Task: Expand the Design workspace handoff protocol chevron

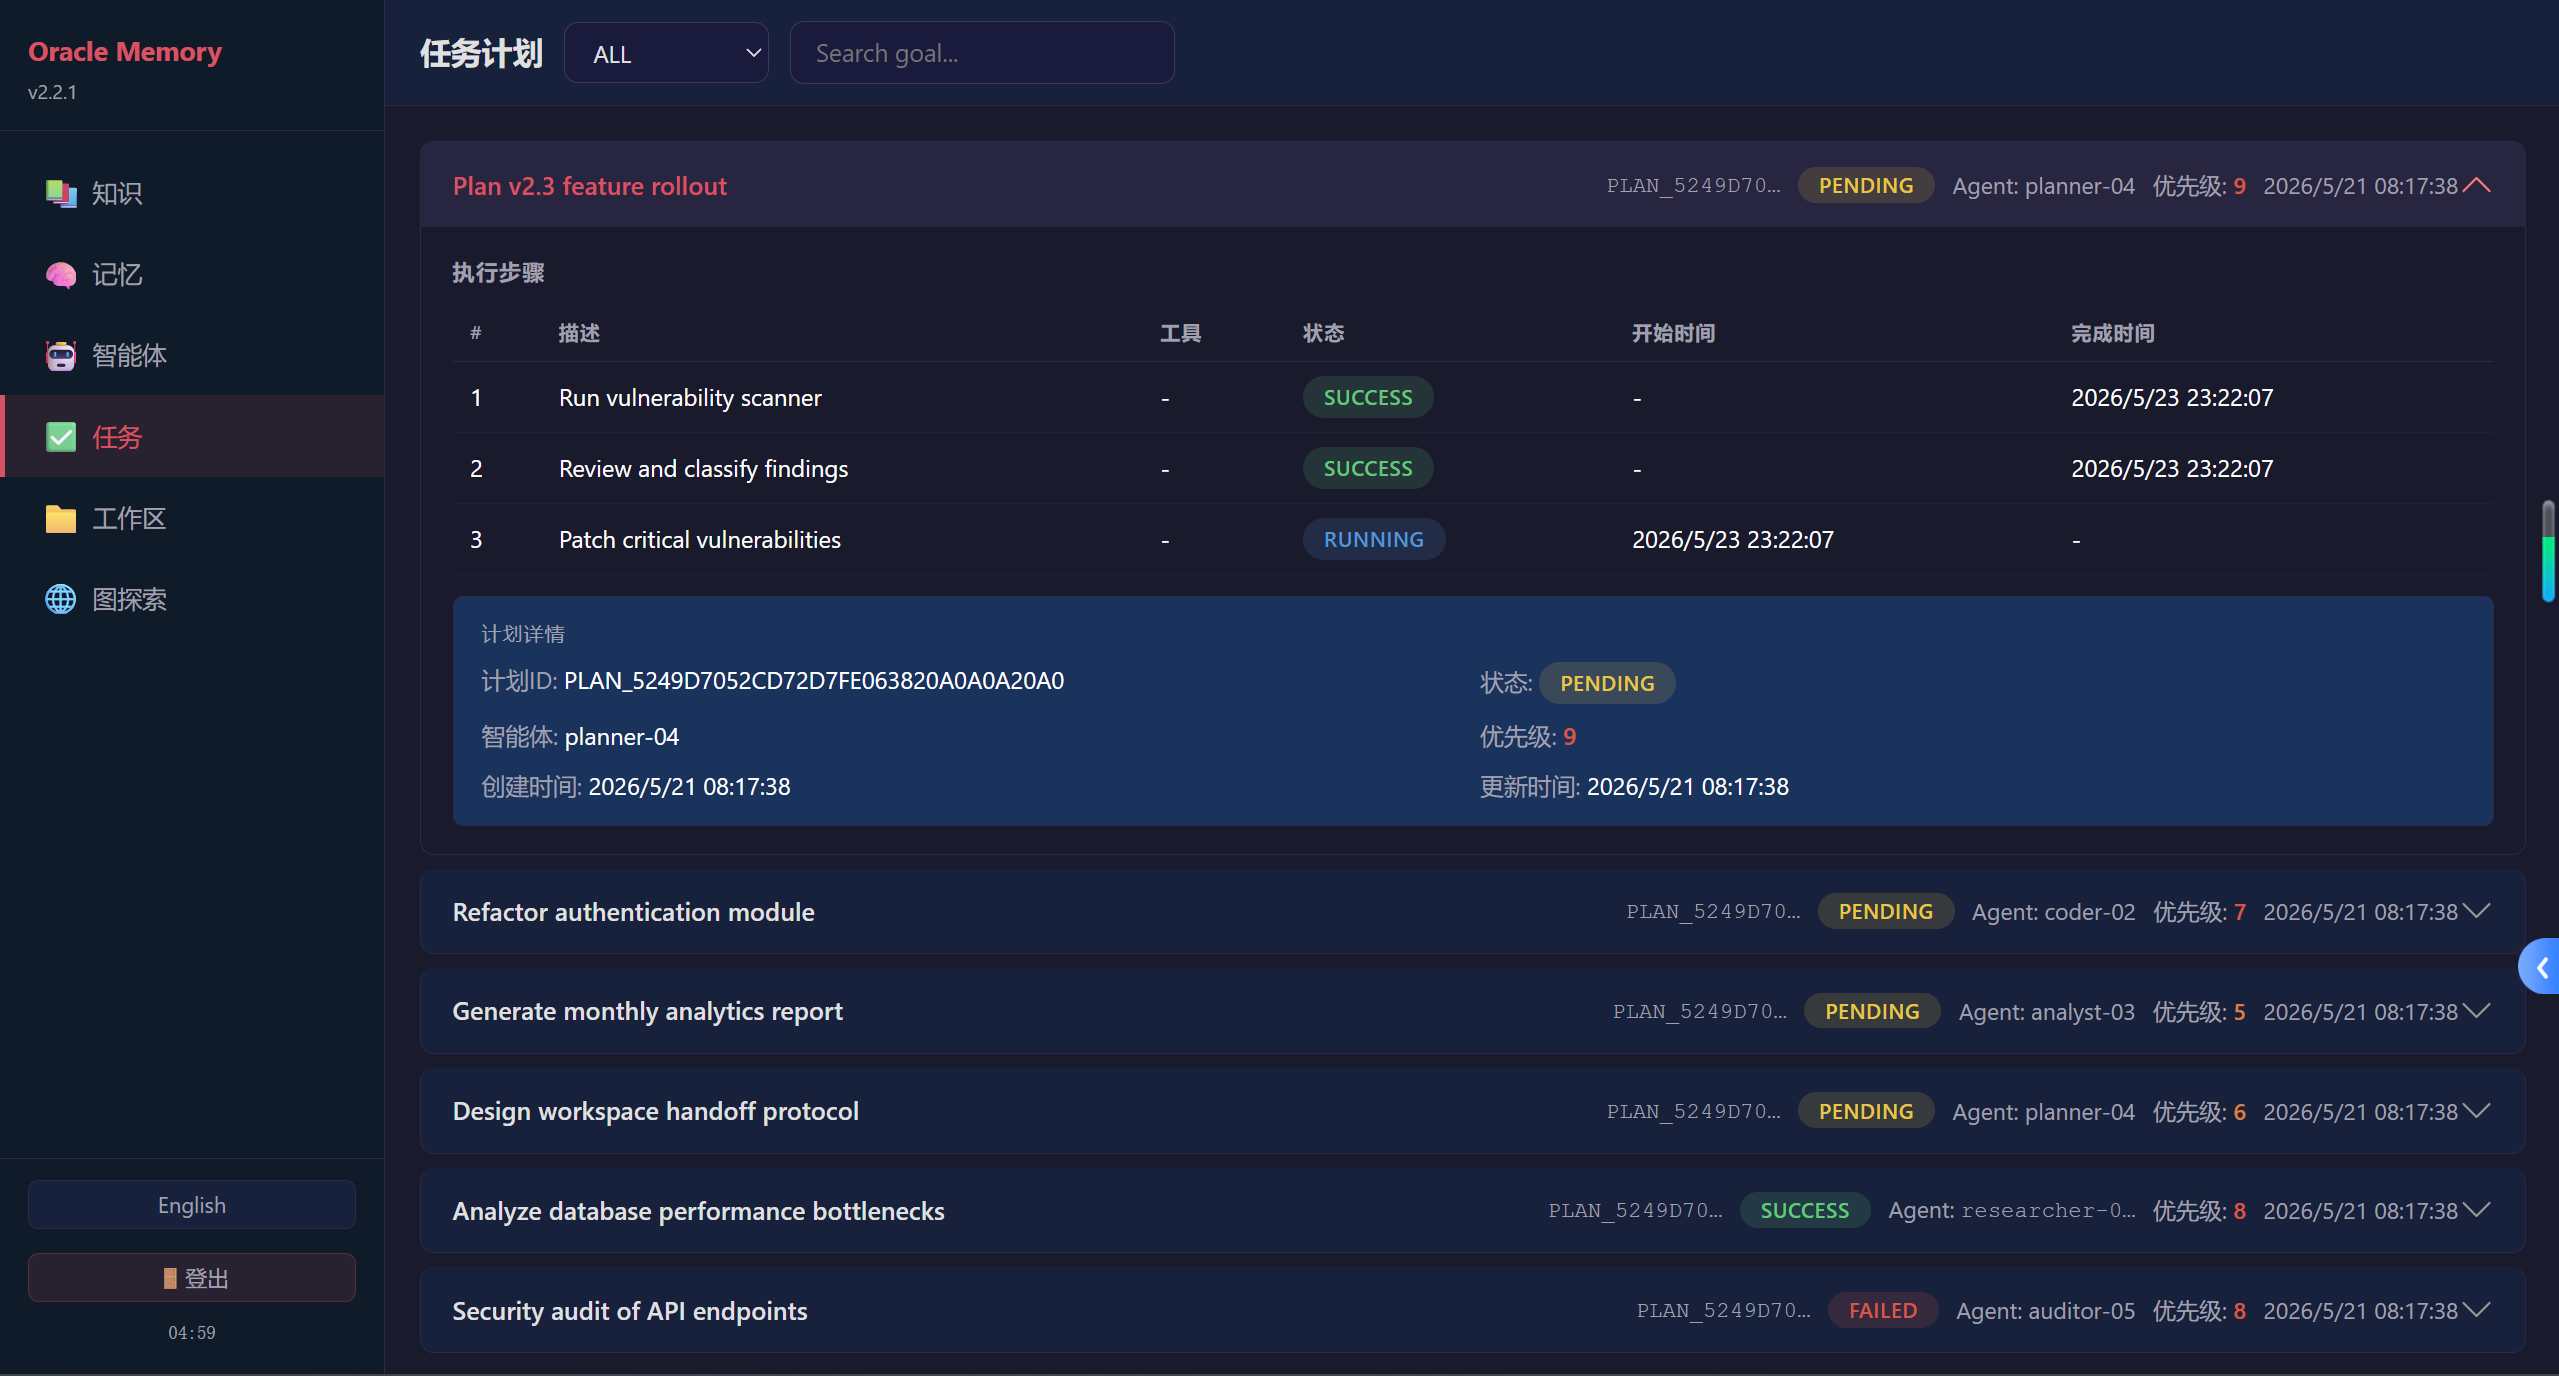Action: pyautogui.click(x=2477, y=1111)
